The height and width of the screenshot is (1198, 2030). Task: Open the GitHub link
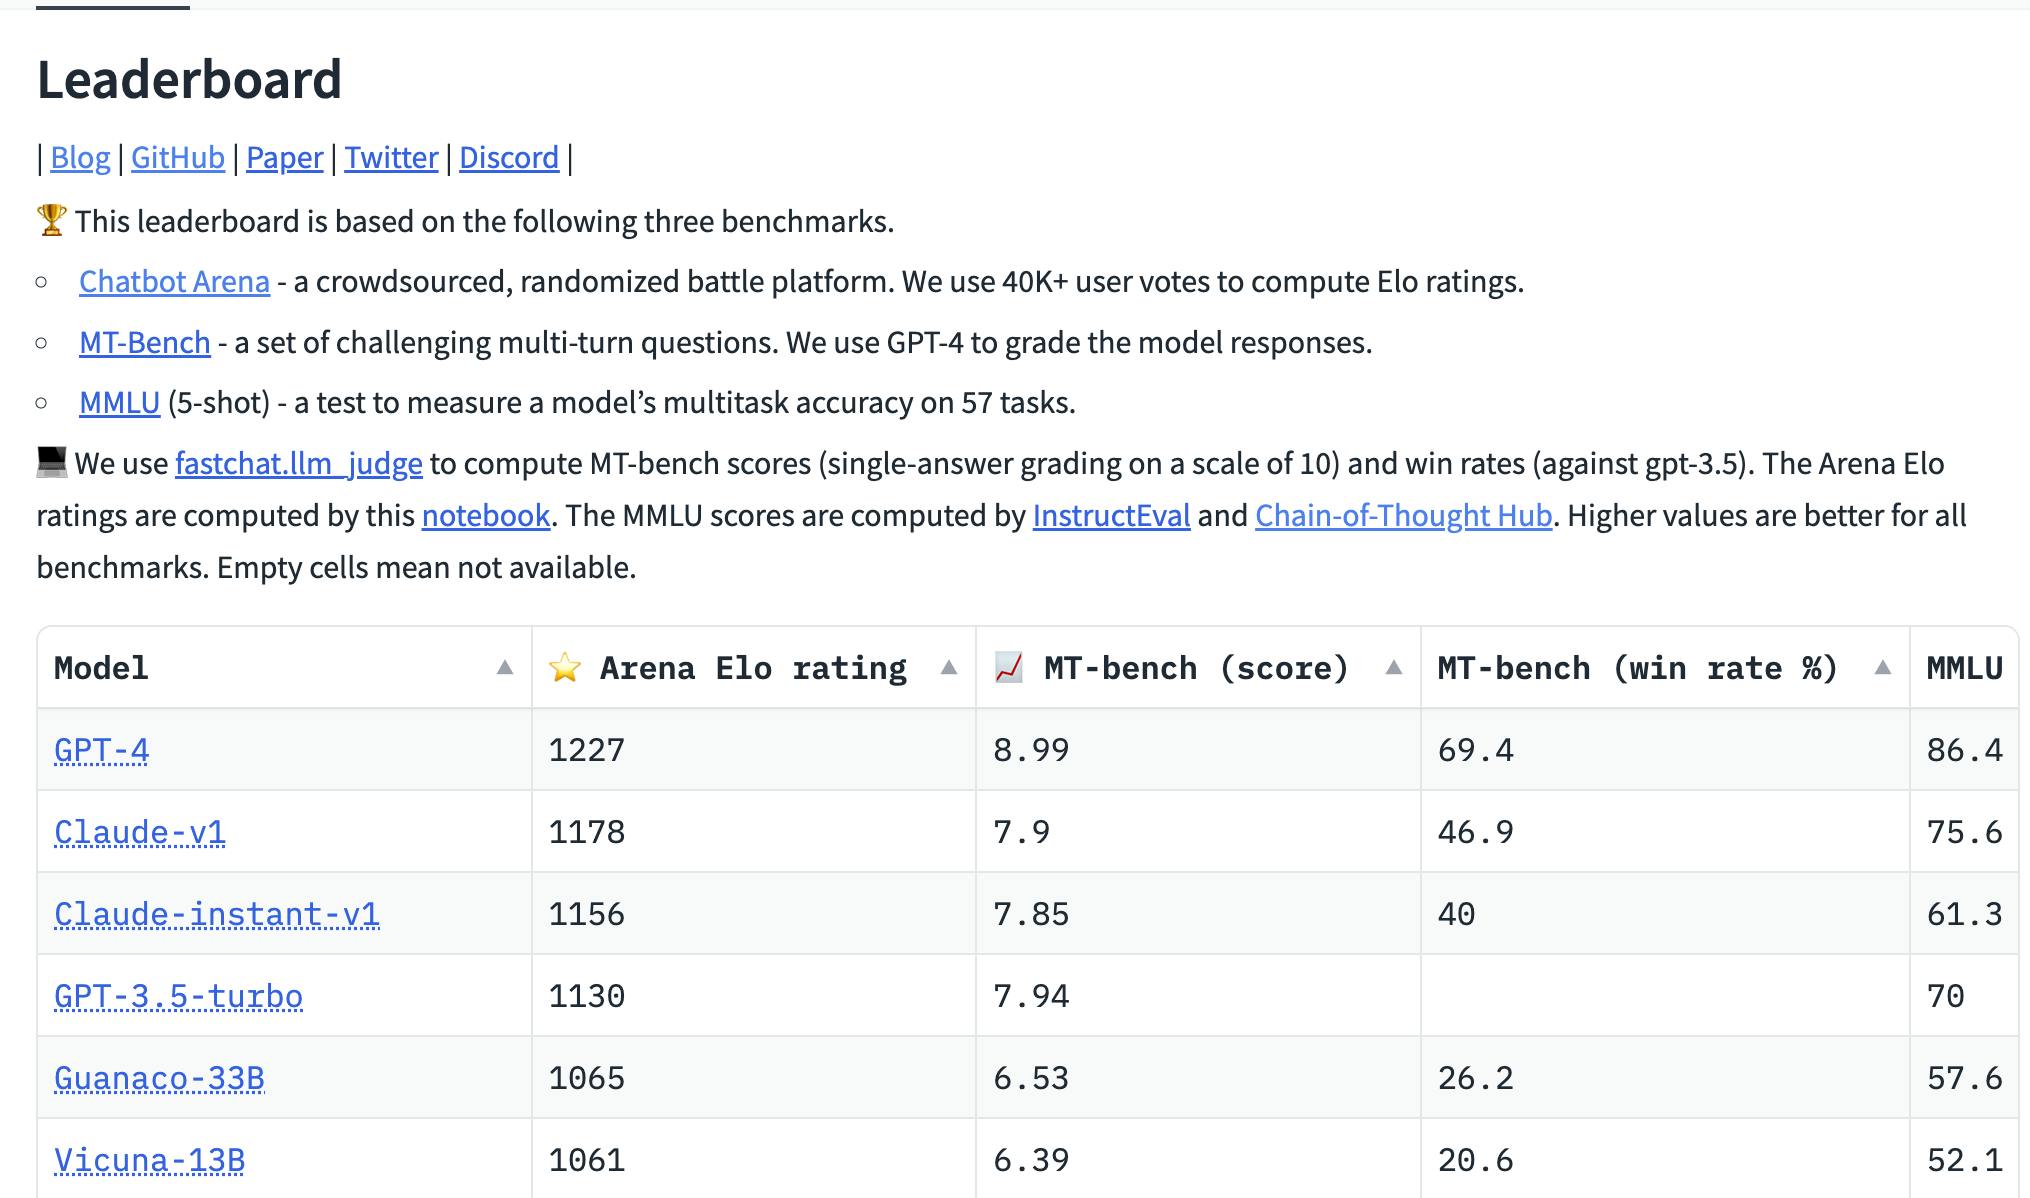[x=177, y=158]
